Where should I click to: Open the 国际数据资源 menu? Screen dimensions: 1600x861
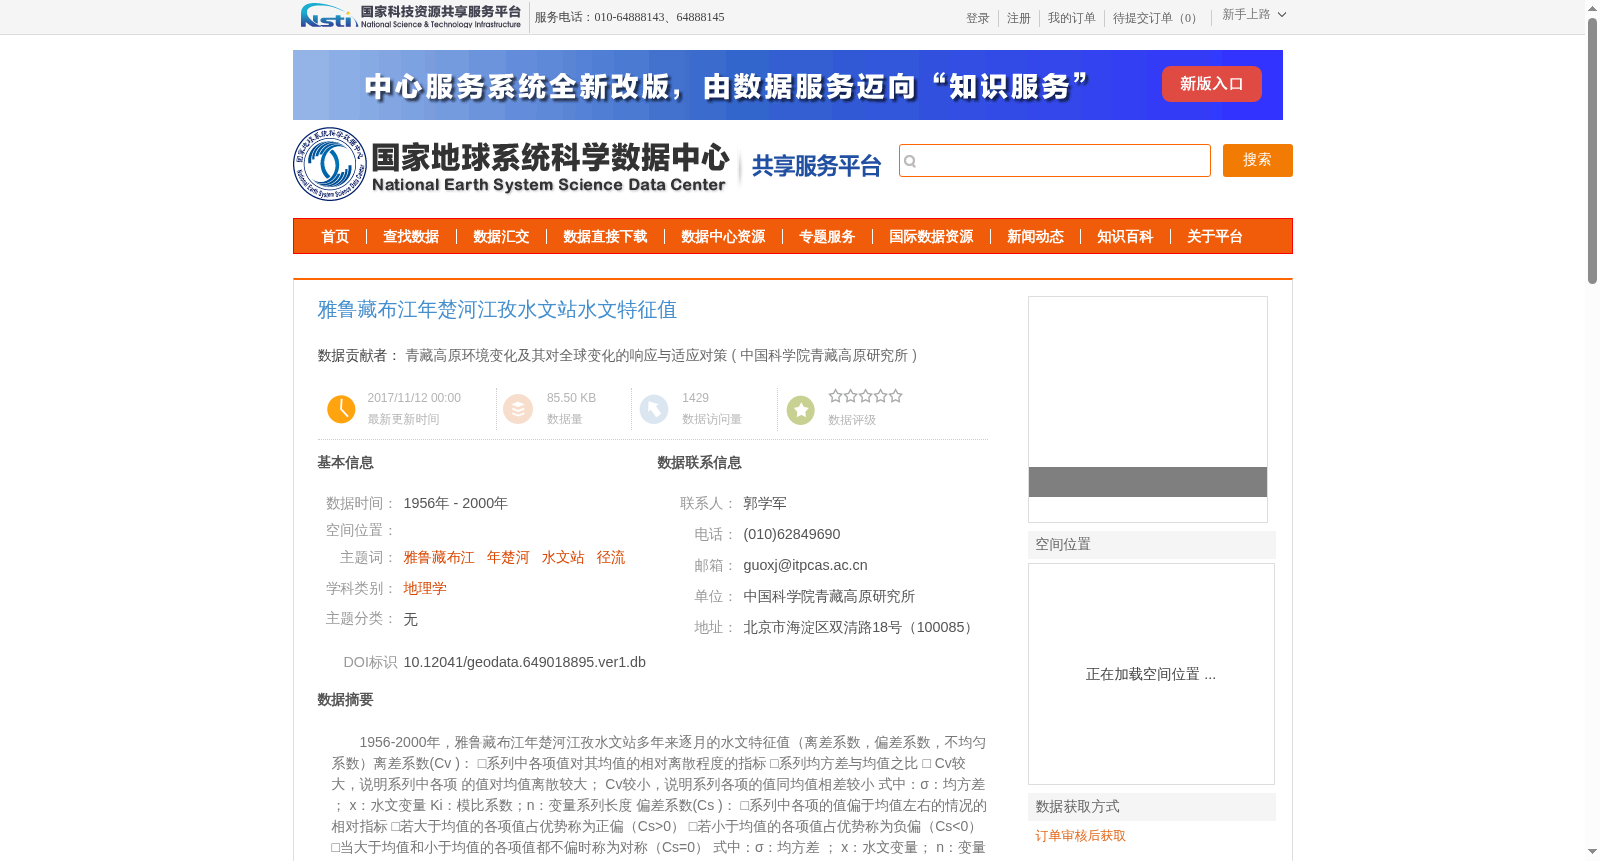[931, 237]
